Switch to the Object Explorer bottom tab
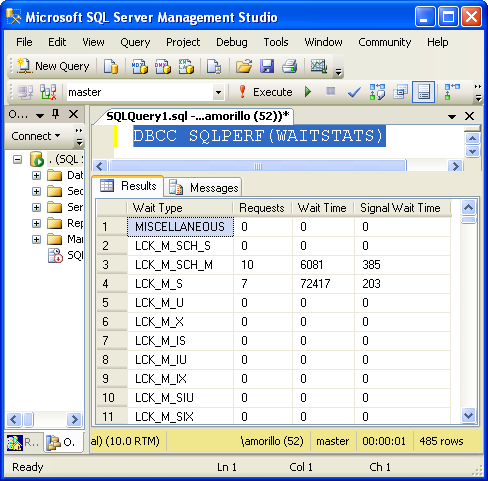This screenshot has height=481, width=488. click(63, 442)
